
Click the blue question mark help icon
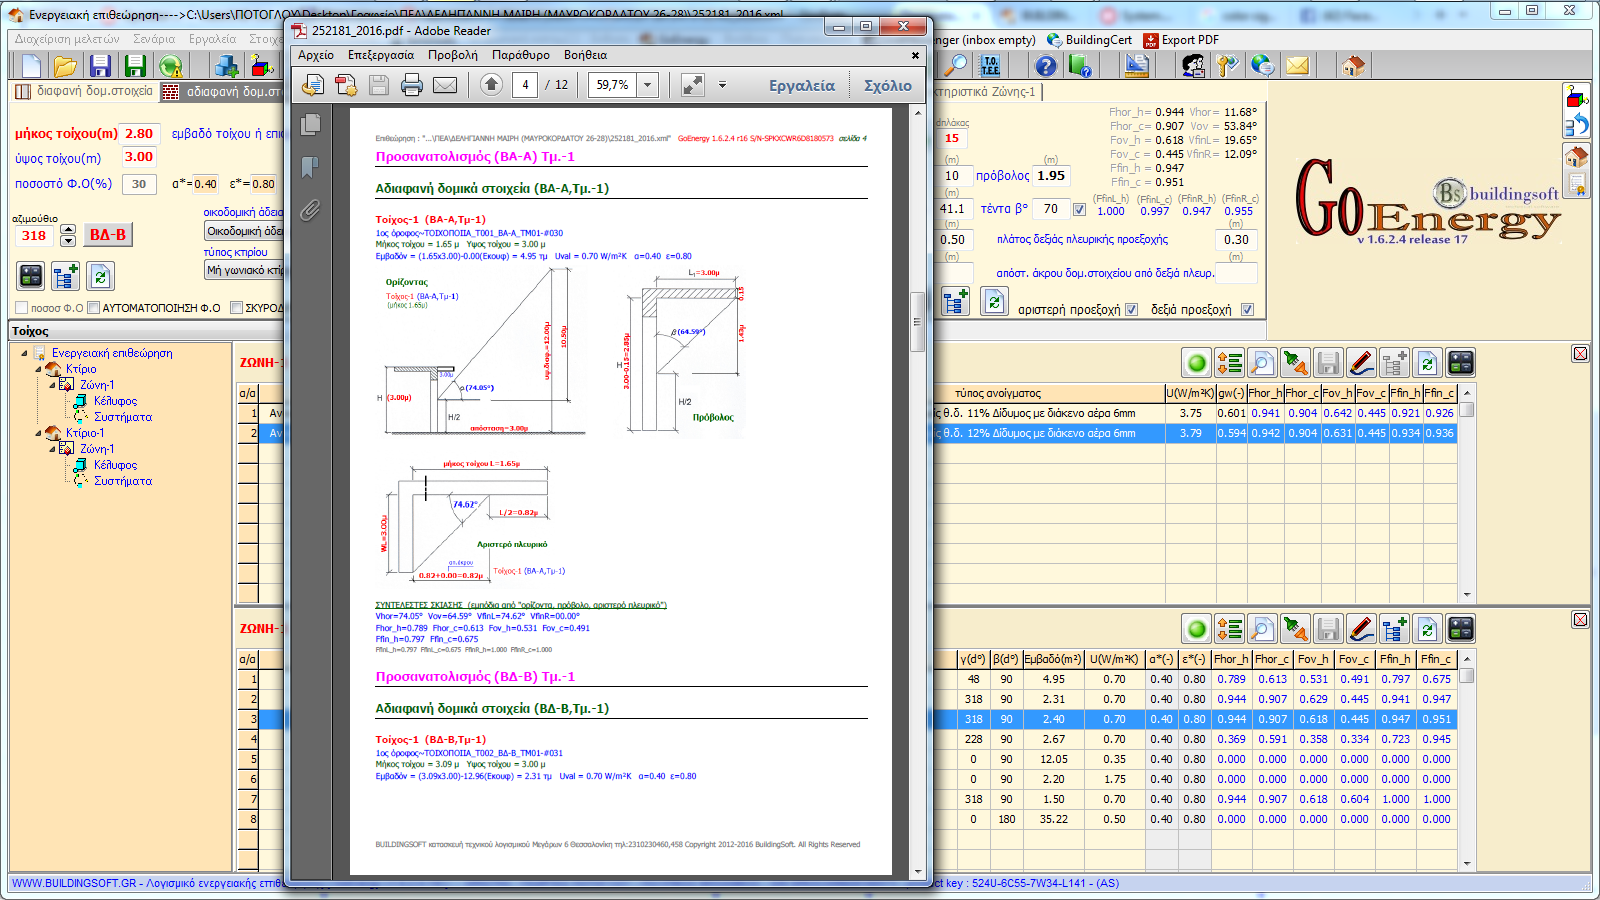click(1045, 66)
